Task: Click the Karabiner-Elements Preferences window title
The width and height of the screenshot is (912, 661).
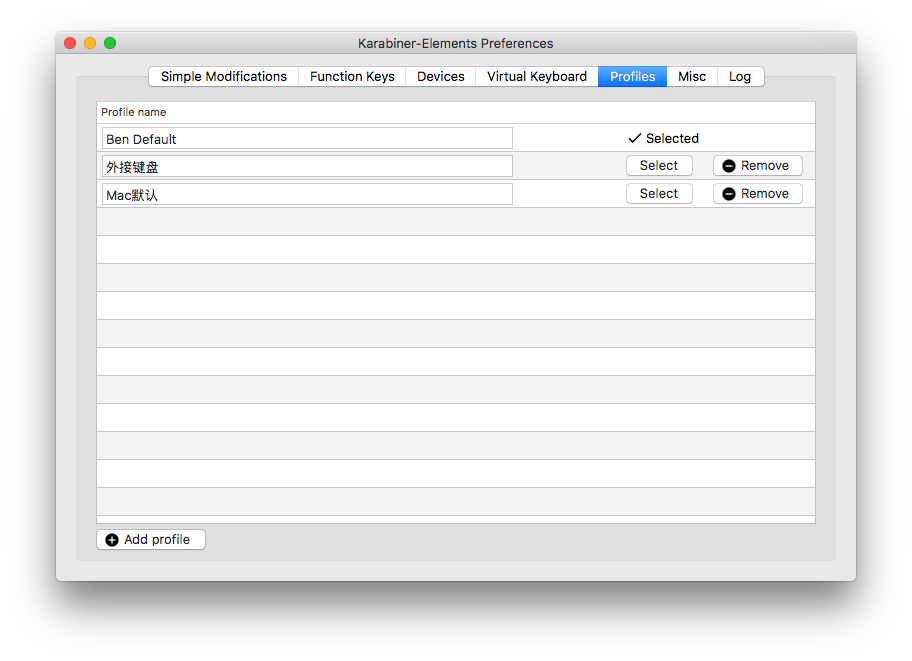Action: click(455, 44)
